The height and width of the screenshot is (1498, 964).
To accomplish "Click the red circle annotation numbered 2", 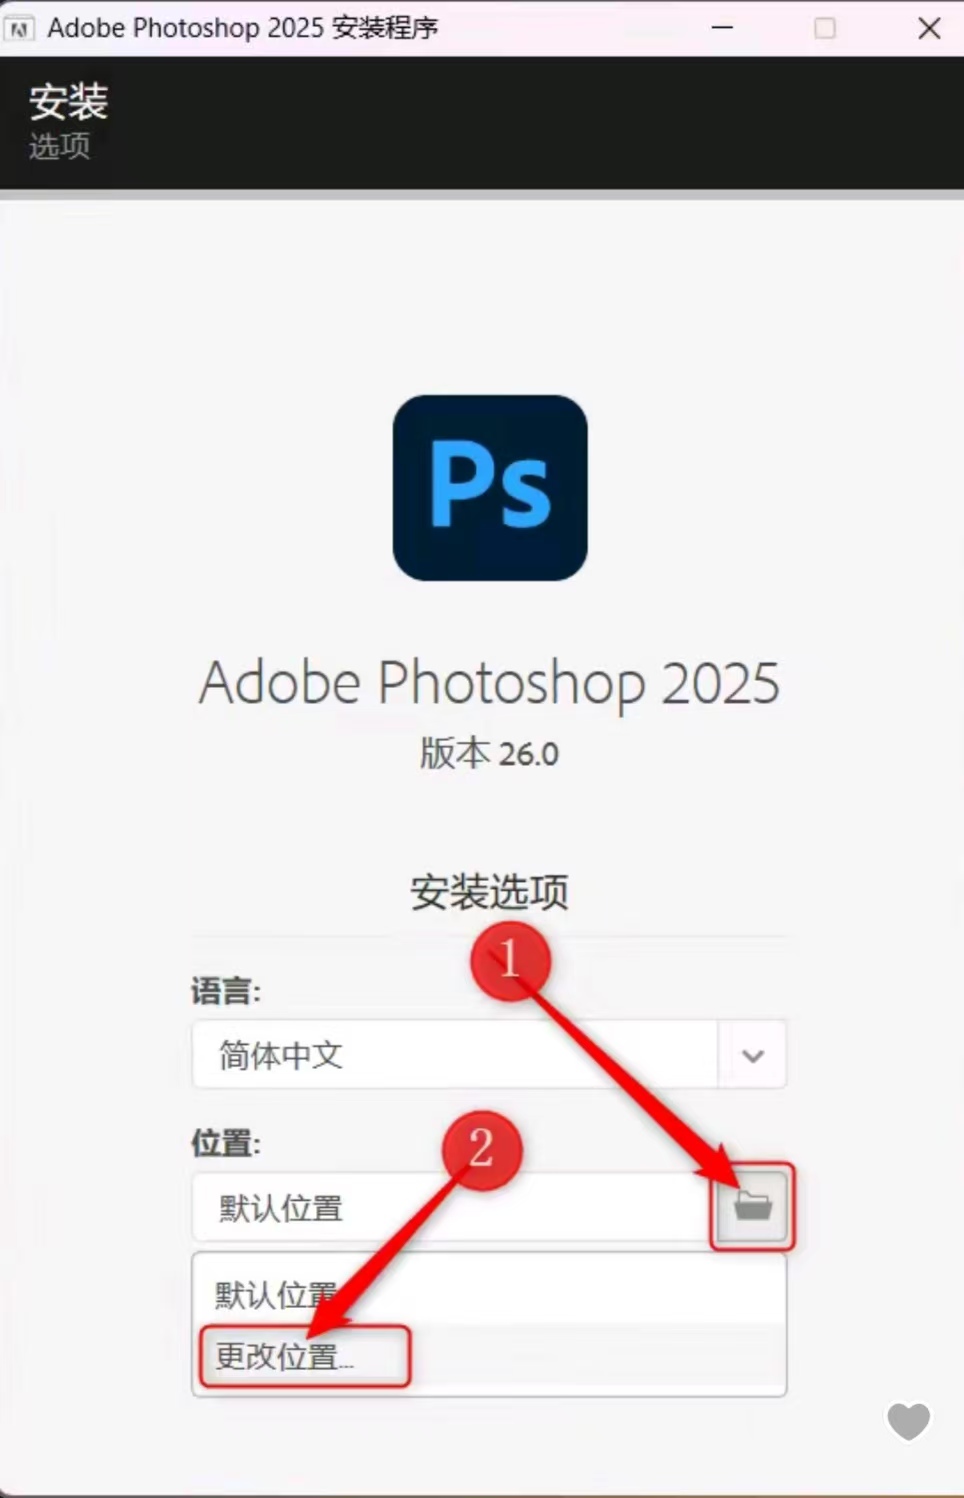I will point(481,1149).
